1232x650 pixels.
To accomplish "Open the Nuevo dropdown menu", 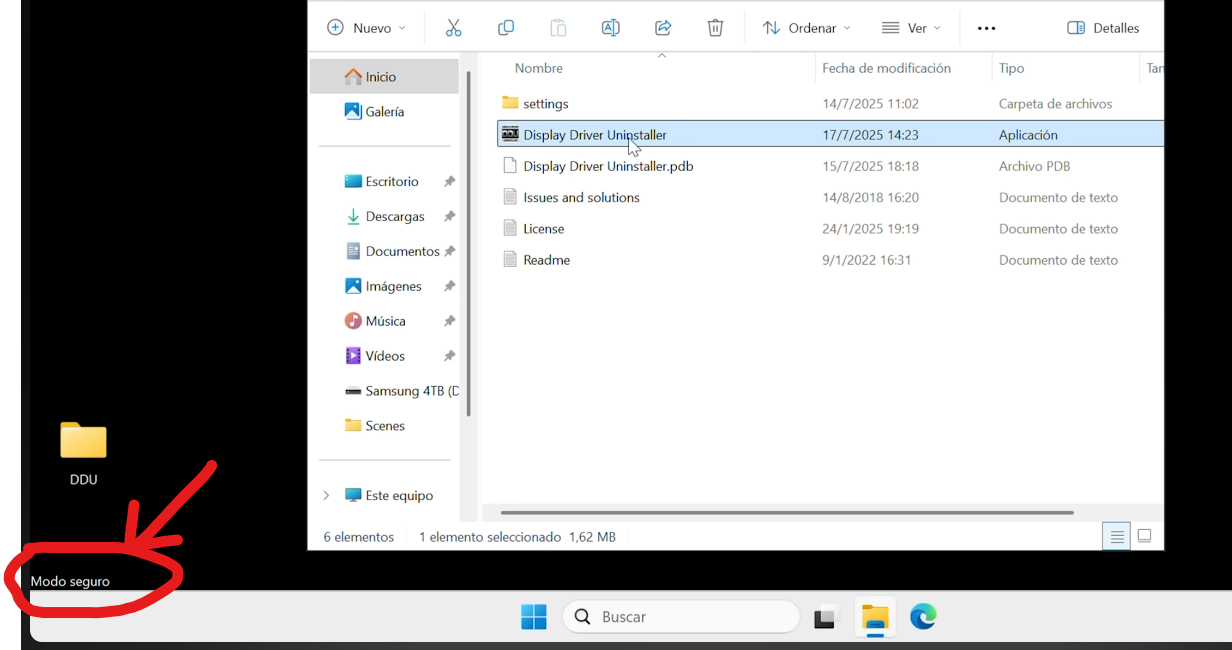I will coord(366,28).
